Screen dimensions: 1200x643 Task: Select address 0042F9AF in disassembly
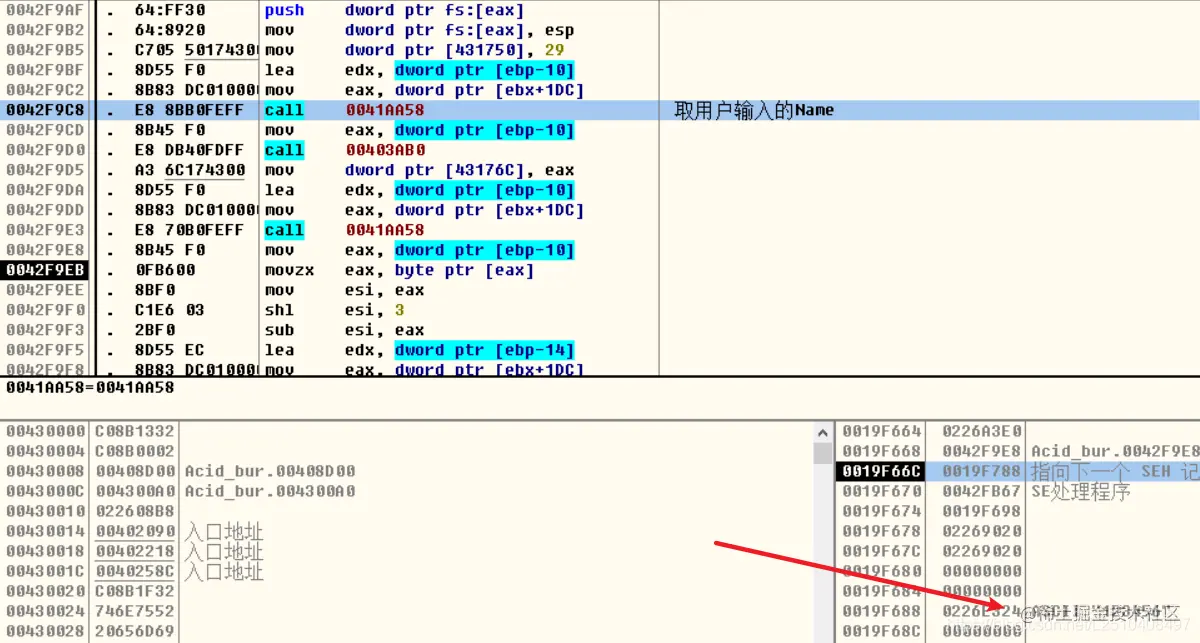click(46, 10)
